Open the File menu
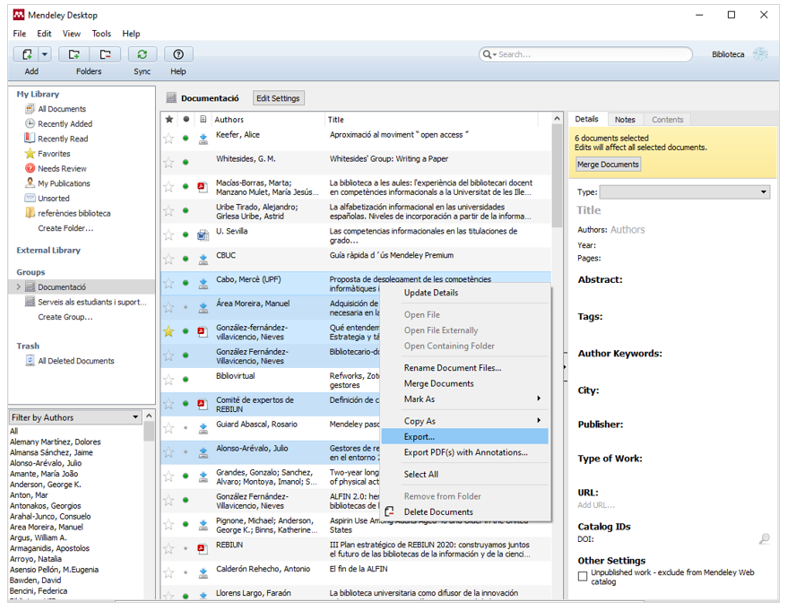 19,34
